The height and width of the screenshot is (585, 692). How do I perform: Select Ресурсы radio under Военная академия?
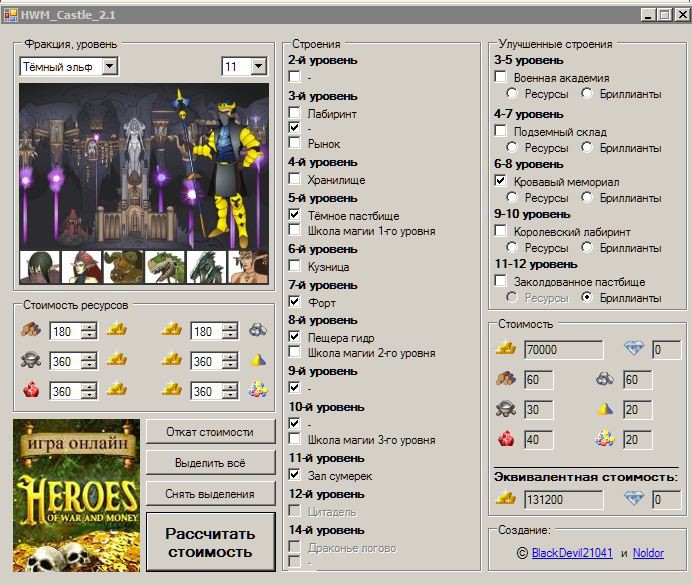click(x=512, y=93)
